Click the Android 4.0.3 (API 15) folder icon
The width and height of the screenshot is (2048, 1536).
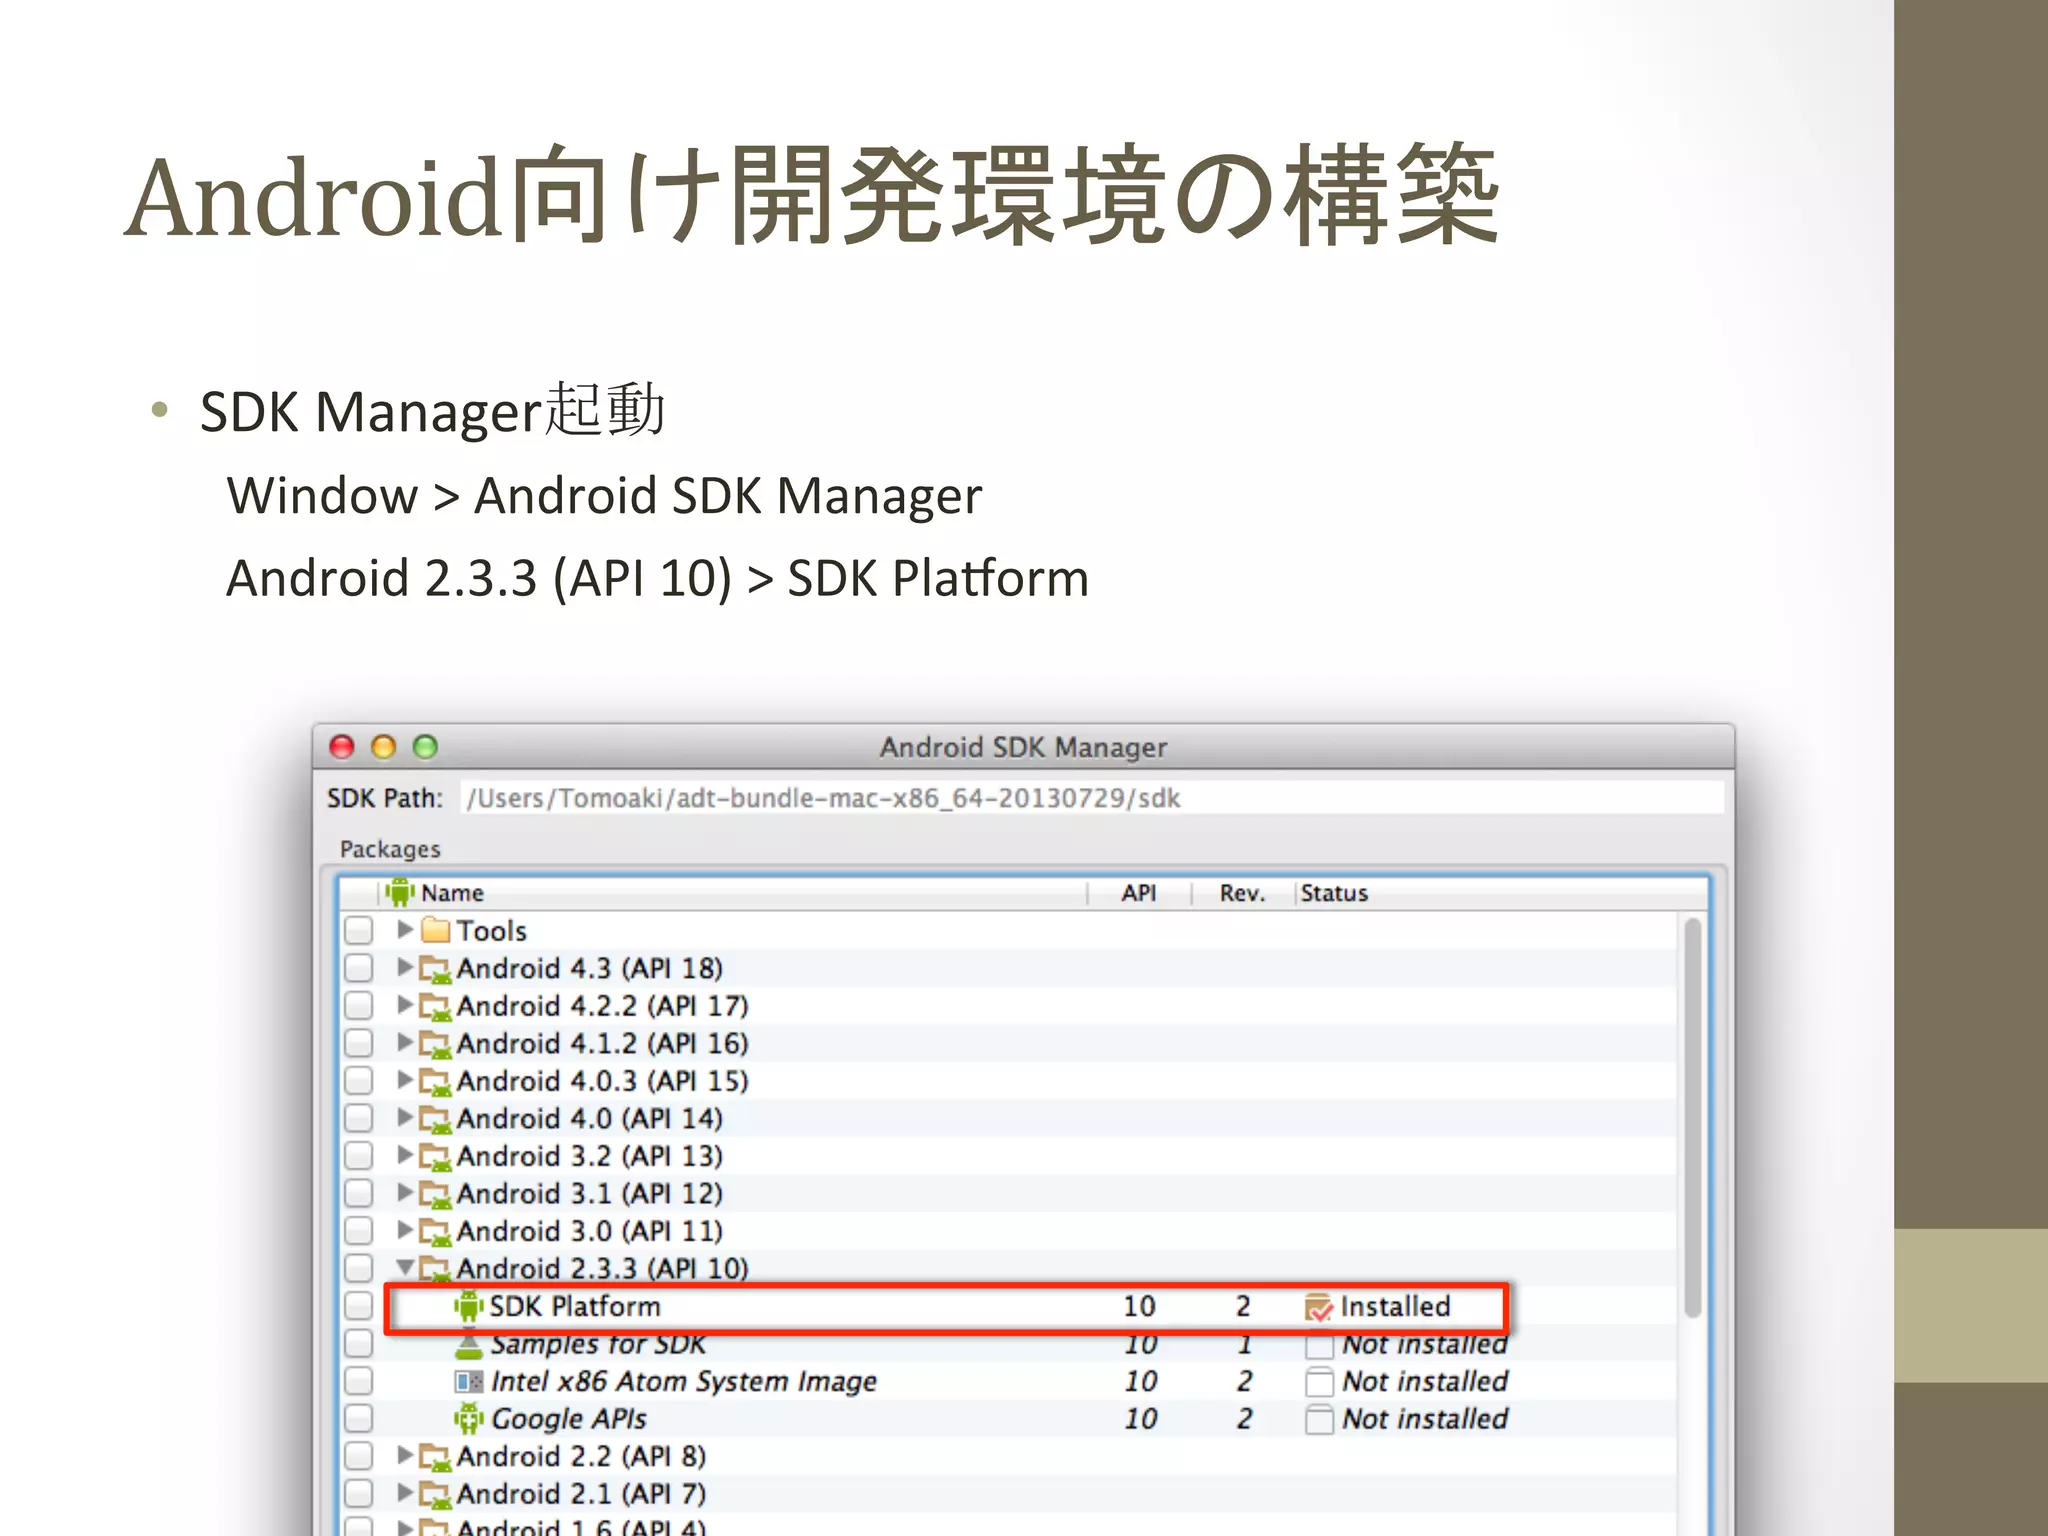click(x=435, y=1081)
